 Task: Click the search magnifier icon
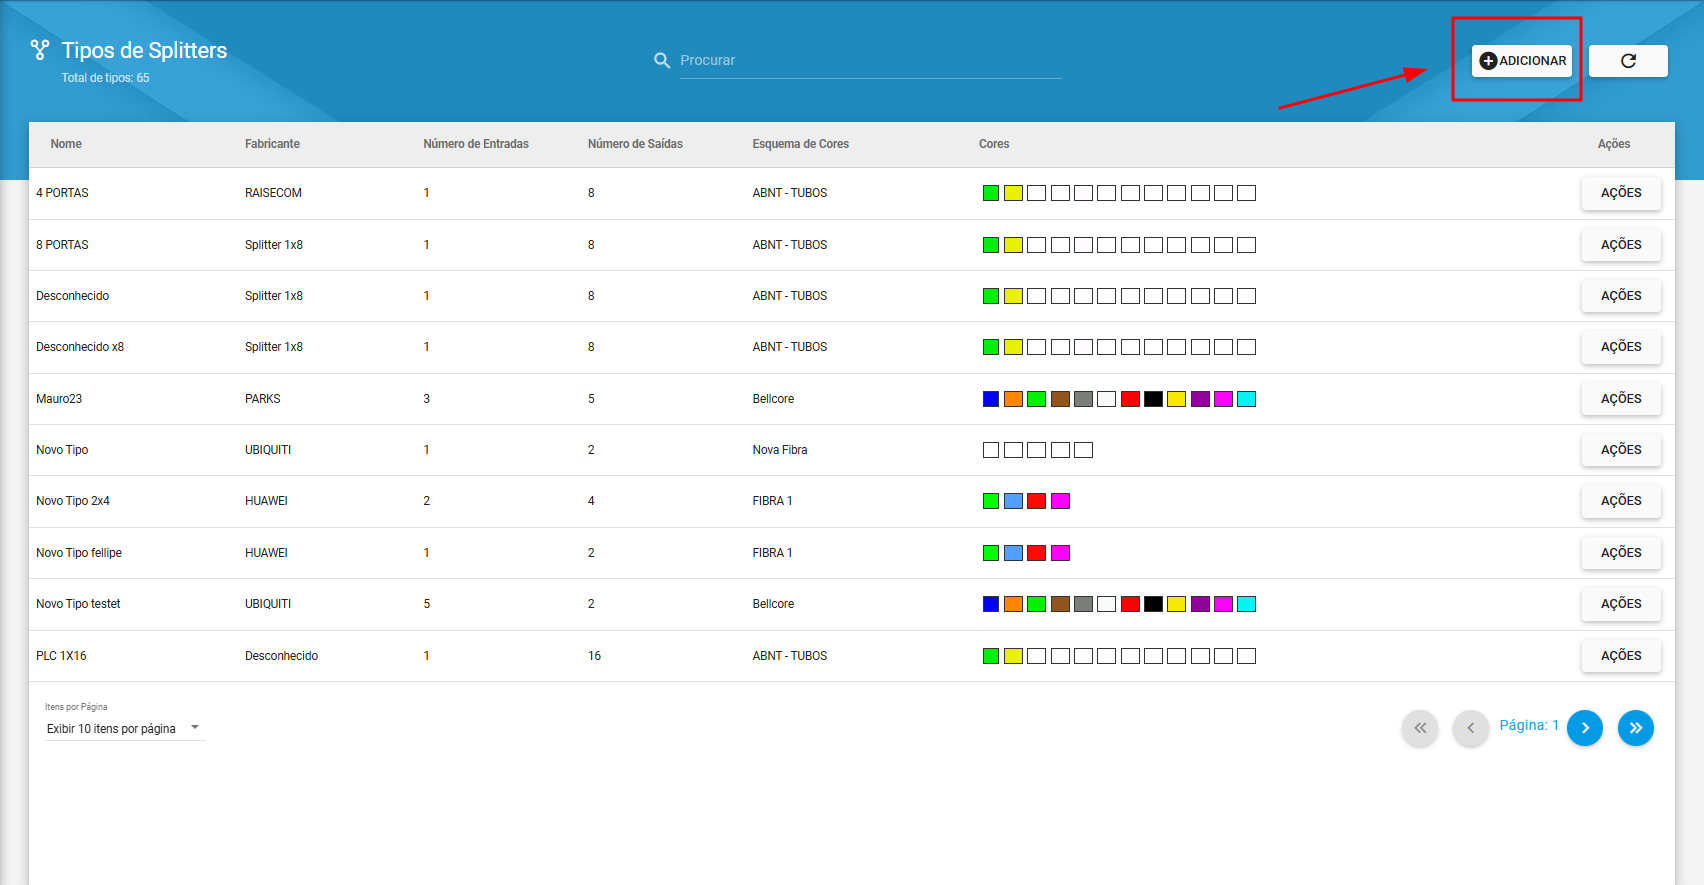[x=662, y=61]
